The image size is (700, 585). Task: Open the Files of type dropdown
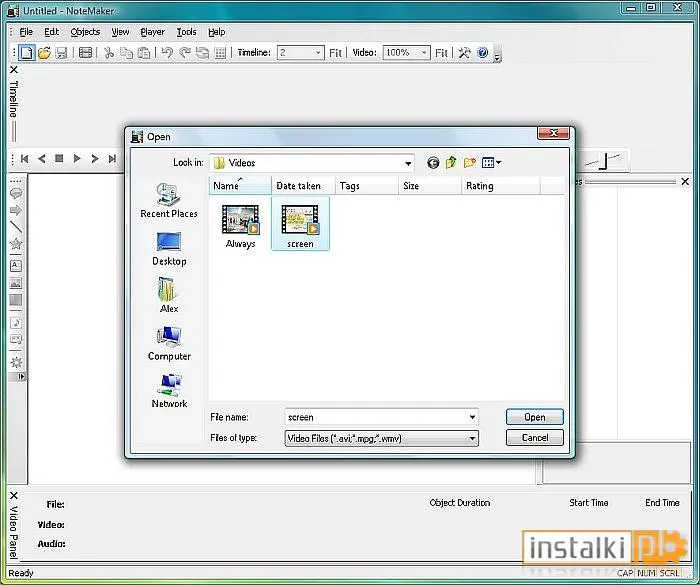click(472, 439)
